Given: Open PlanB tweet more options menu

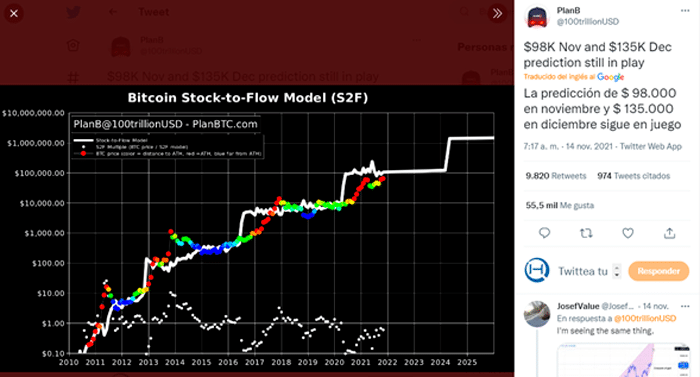Looking at the screenshot, I should tap(685, 11).
